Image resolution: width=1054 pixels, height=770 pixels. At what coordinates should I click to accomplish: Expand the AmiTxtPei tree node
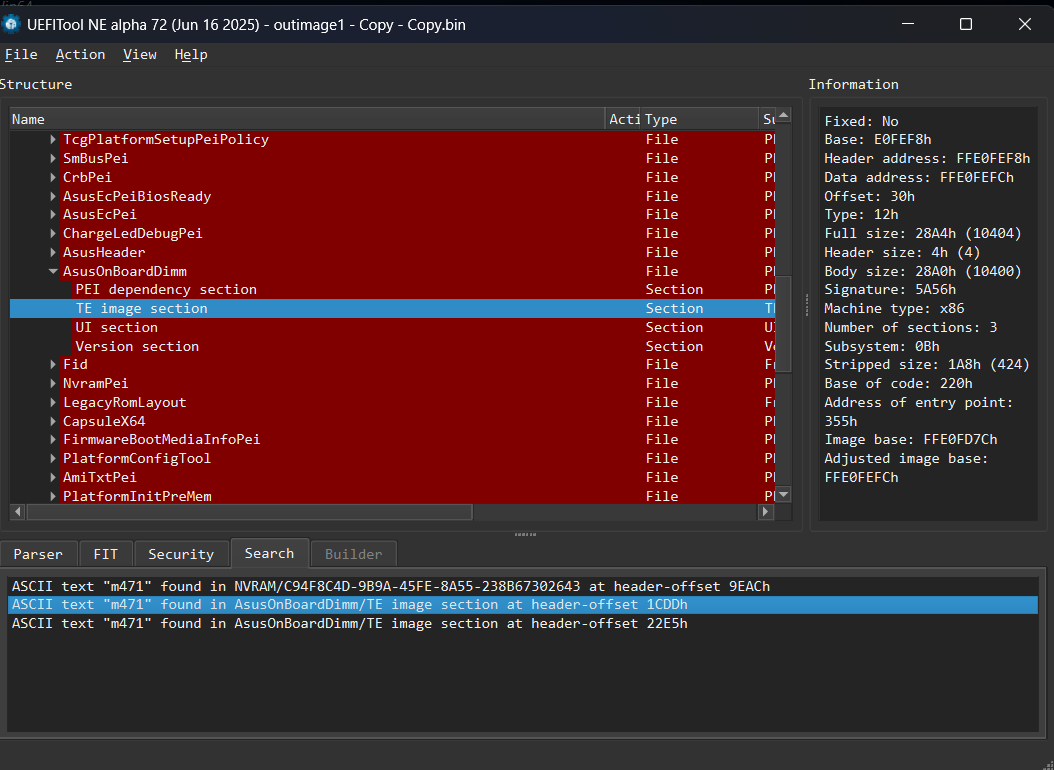(53, 477)
